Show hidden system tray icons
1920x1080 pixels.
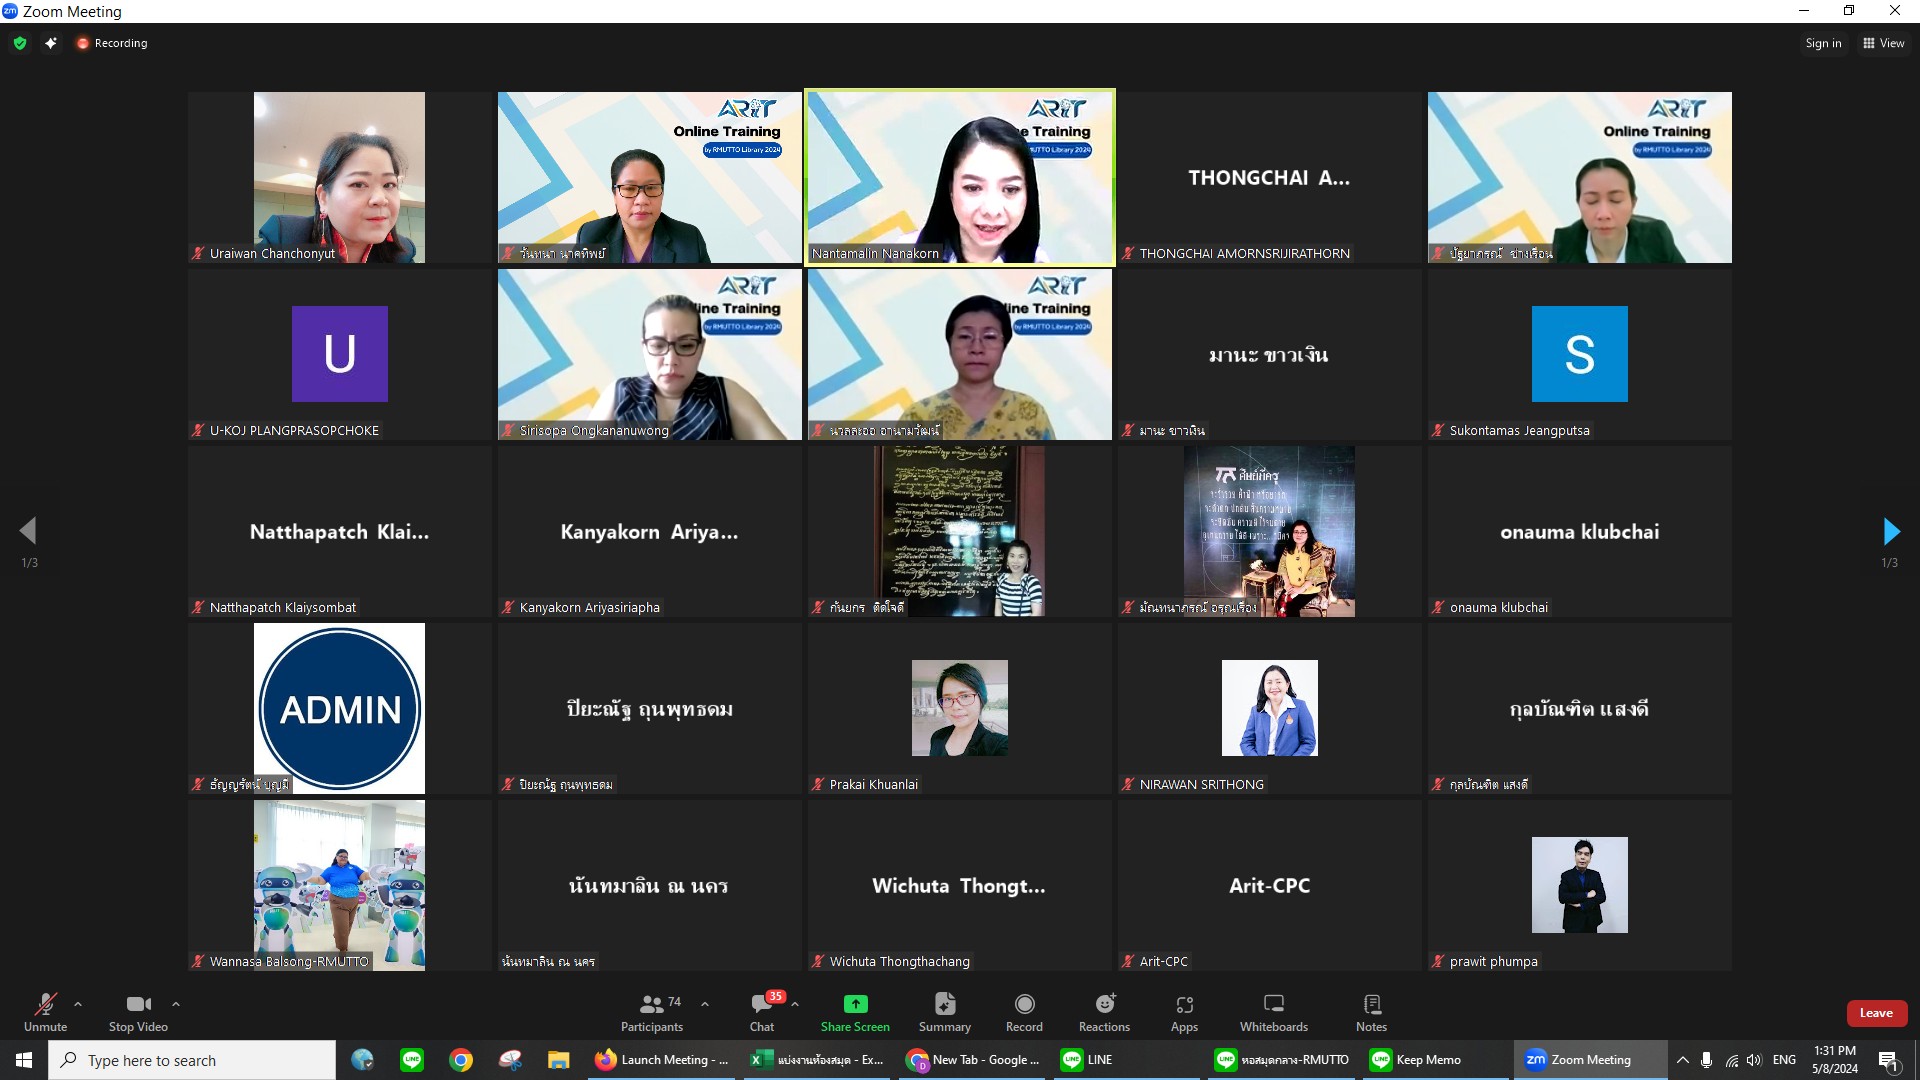[x=1682, y=1060]
